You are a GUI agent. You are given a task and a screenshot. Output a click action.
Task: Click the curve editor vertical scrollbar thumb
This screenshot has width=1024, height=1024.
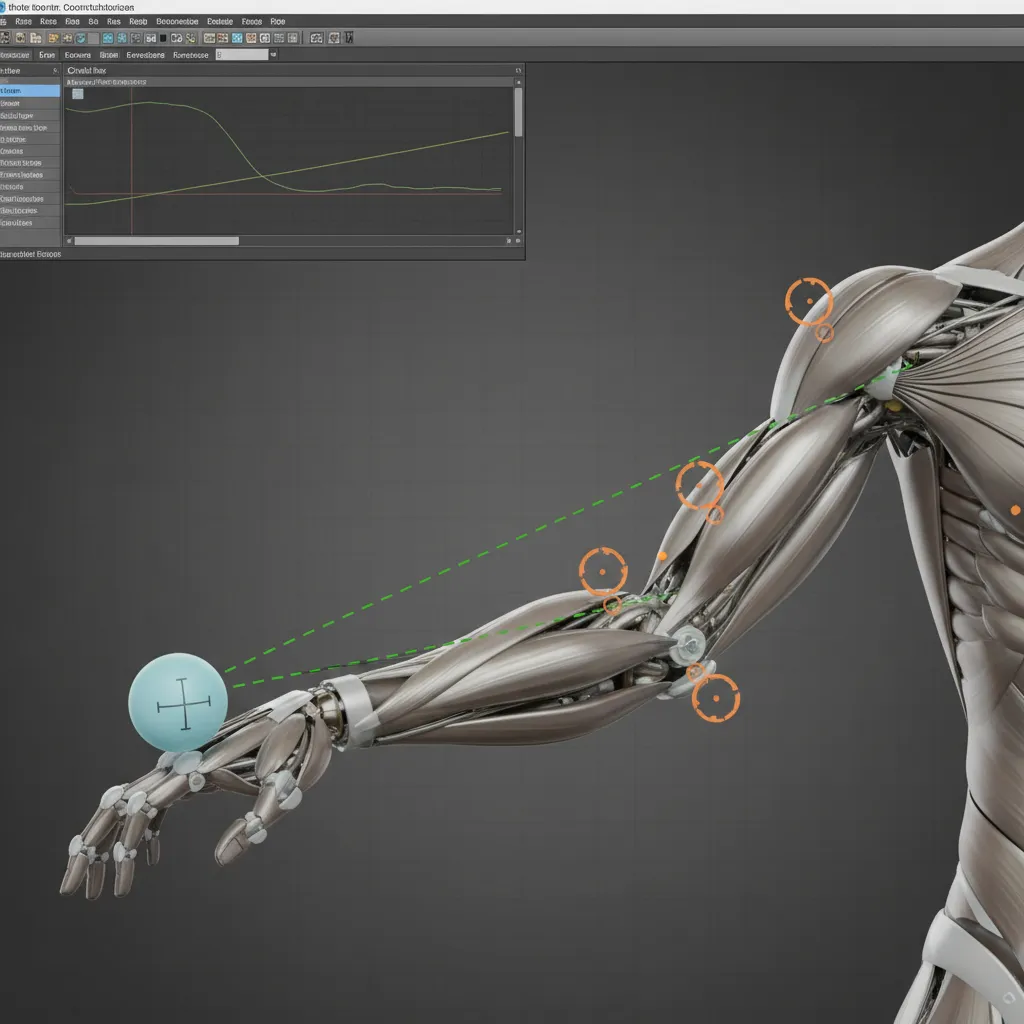[519, 112]
